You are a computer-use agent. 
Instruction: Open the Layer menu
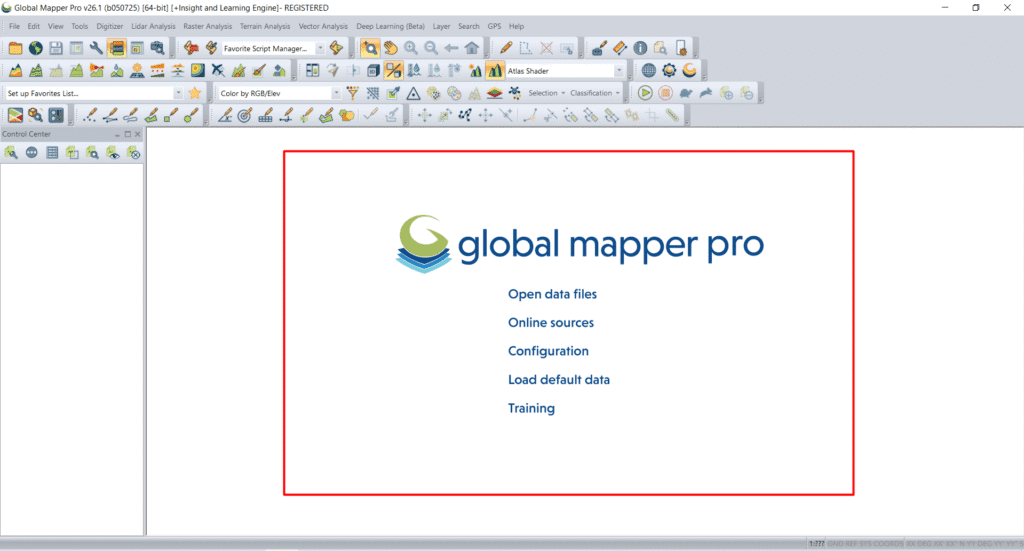(x=441, y=26)
